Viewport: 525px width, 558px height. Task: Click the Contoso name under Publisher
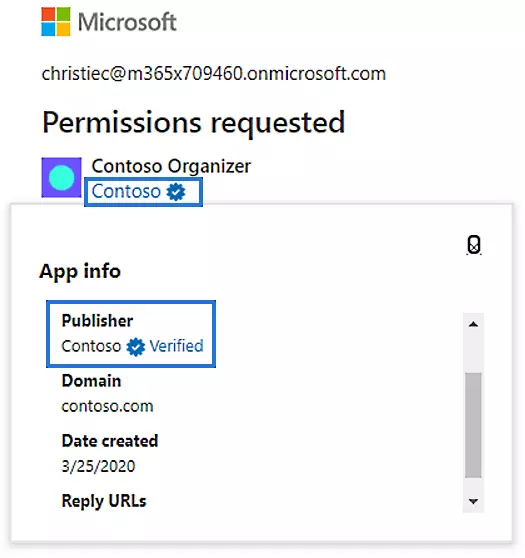(x=91, y=346)
